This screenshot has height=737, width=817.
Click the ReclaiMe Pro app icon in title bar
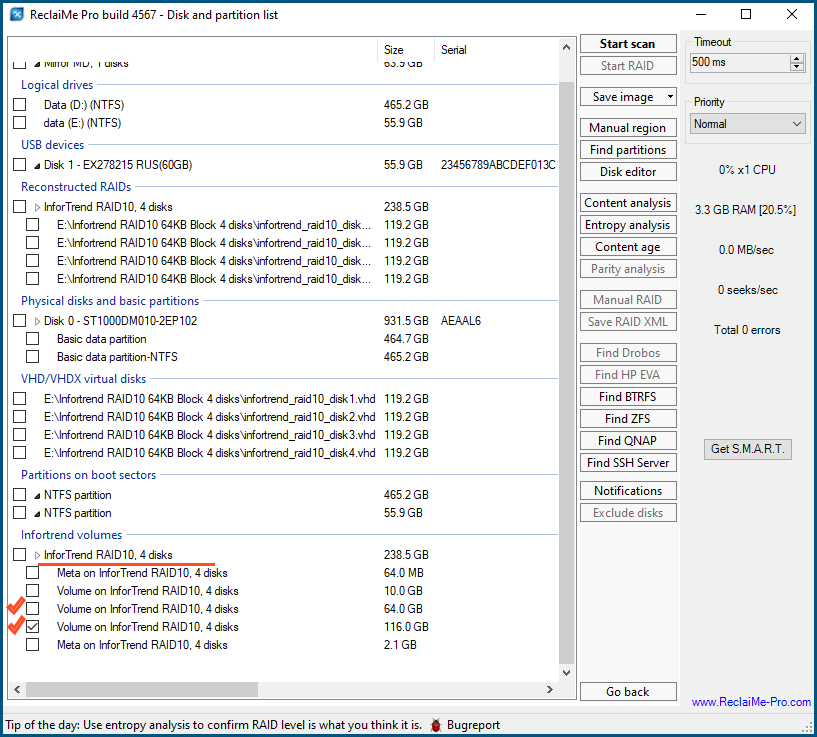17,15
